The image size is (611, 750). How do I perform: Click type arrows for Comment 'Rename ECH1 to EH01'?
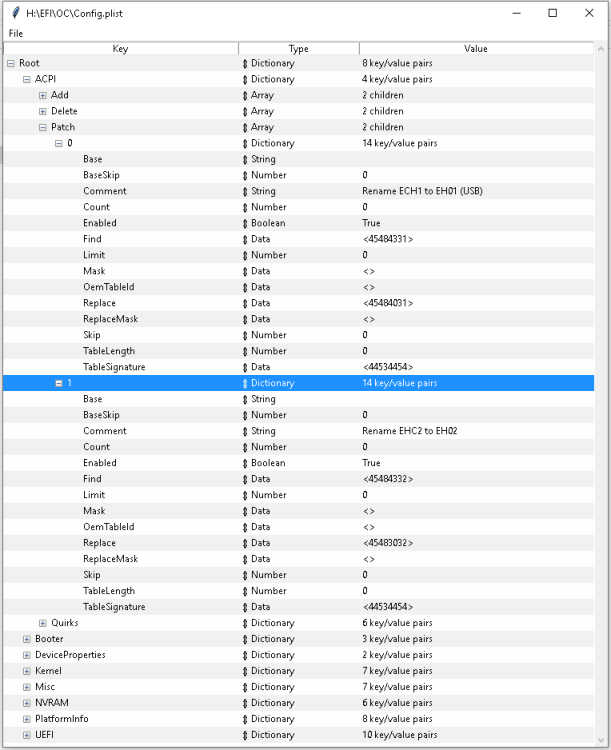click(245, 191)
